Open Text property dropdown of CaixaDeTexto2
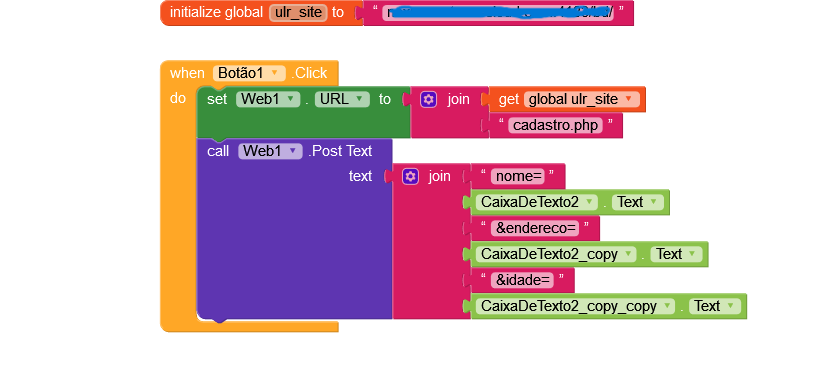825x378 pixels. 638,203
